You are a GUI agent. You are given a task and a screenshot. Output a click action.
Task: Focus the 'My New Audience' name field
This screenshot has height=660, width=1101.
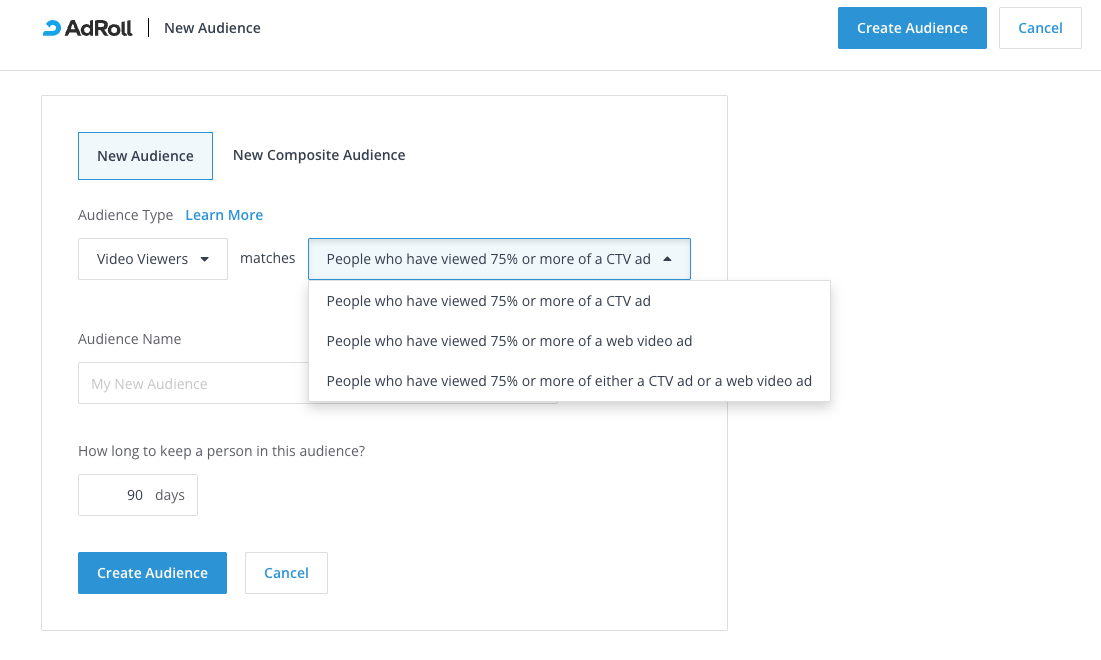point(190,384)
